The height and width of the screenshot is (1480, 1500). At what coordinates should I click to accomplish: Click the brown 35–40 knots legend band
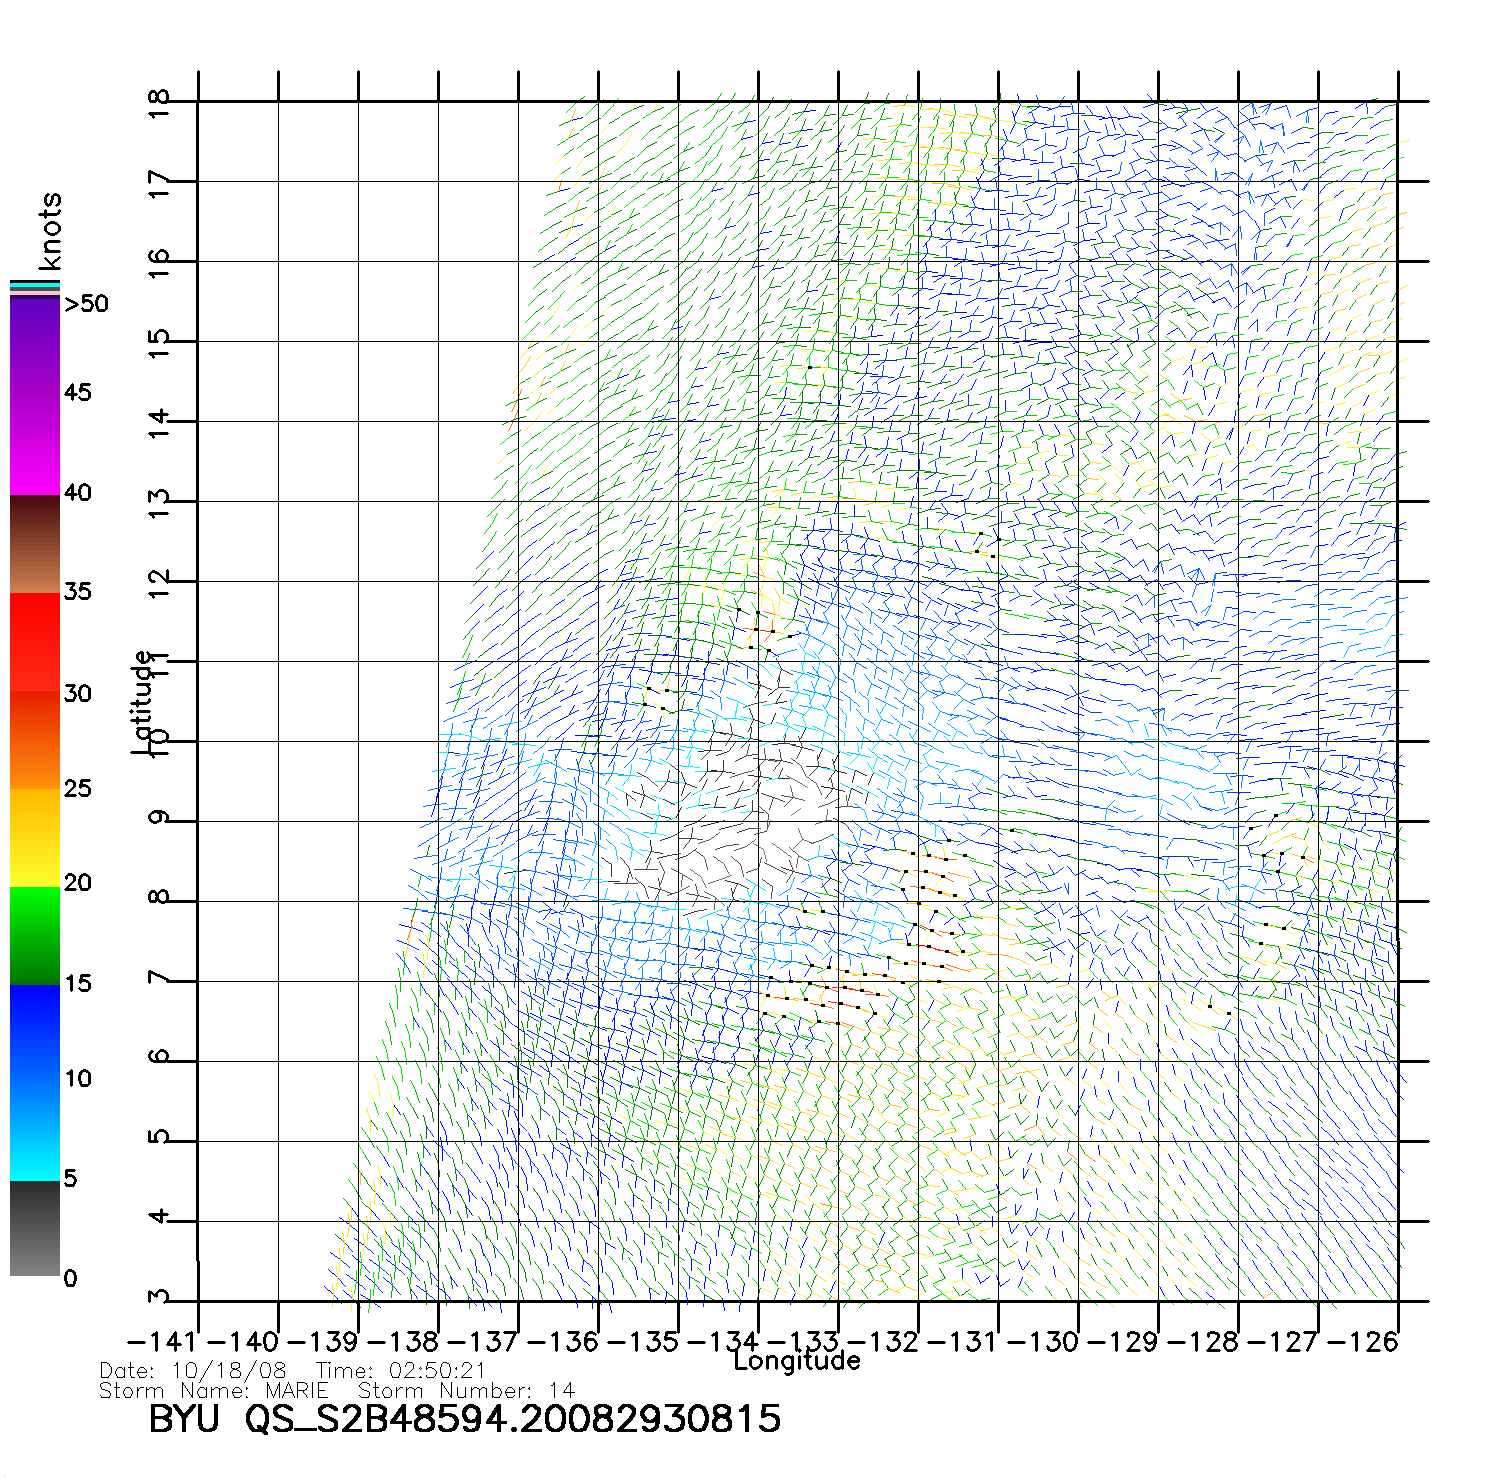point(34,545)
